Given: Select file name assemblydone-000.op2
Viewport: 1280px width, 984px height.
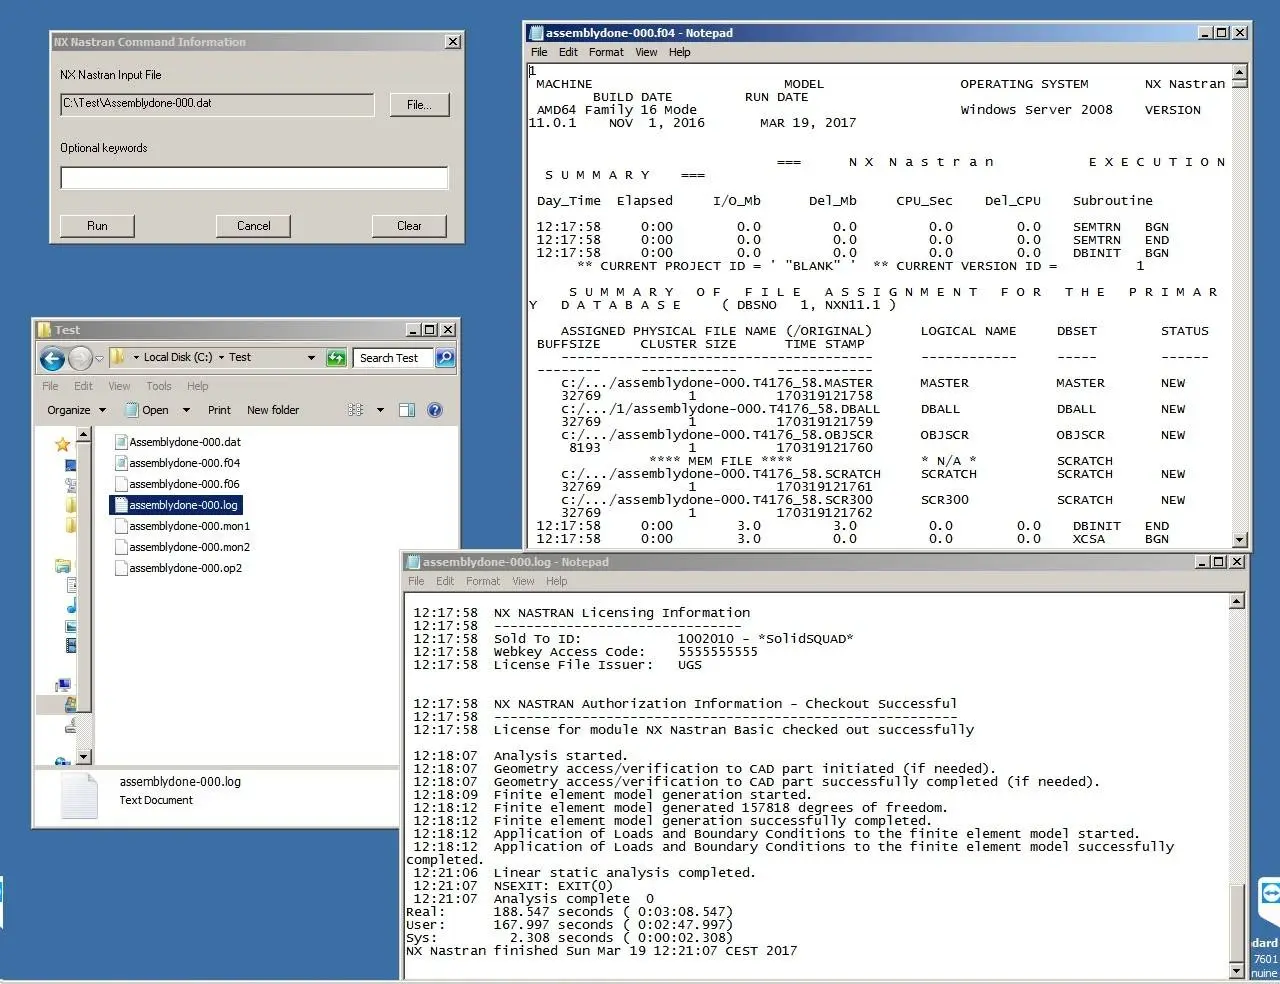Looking at the screenshot, I should point(185,568).
